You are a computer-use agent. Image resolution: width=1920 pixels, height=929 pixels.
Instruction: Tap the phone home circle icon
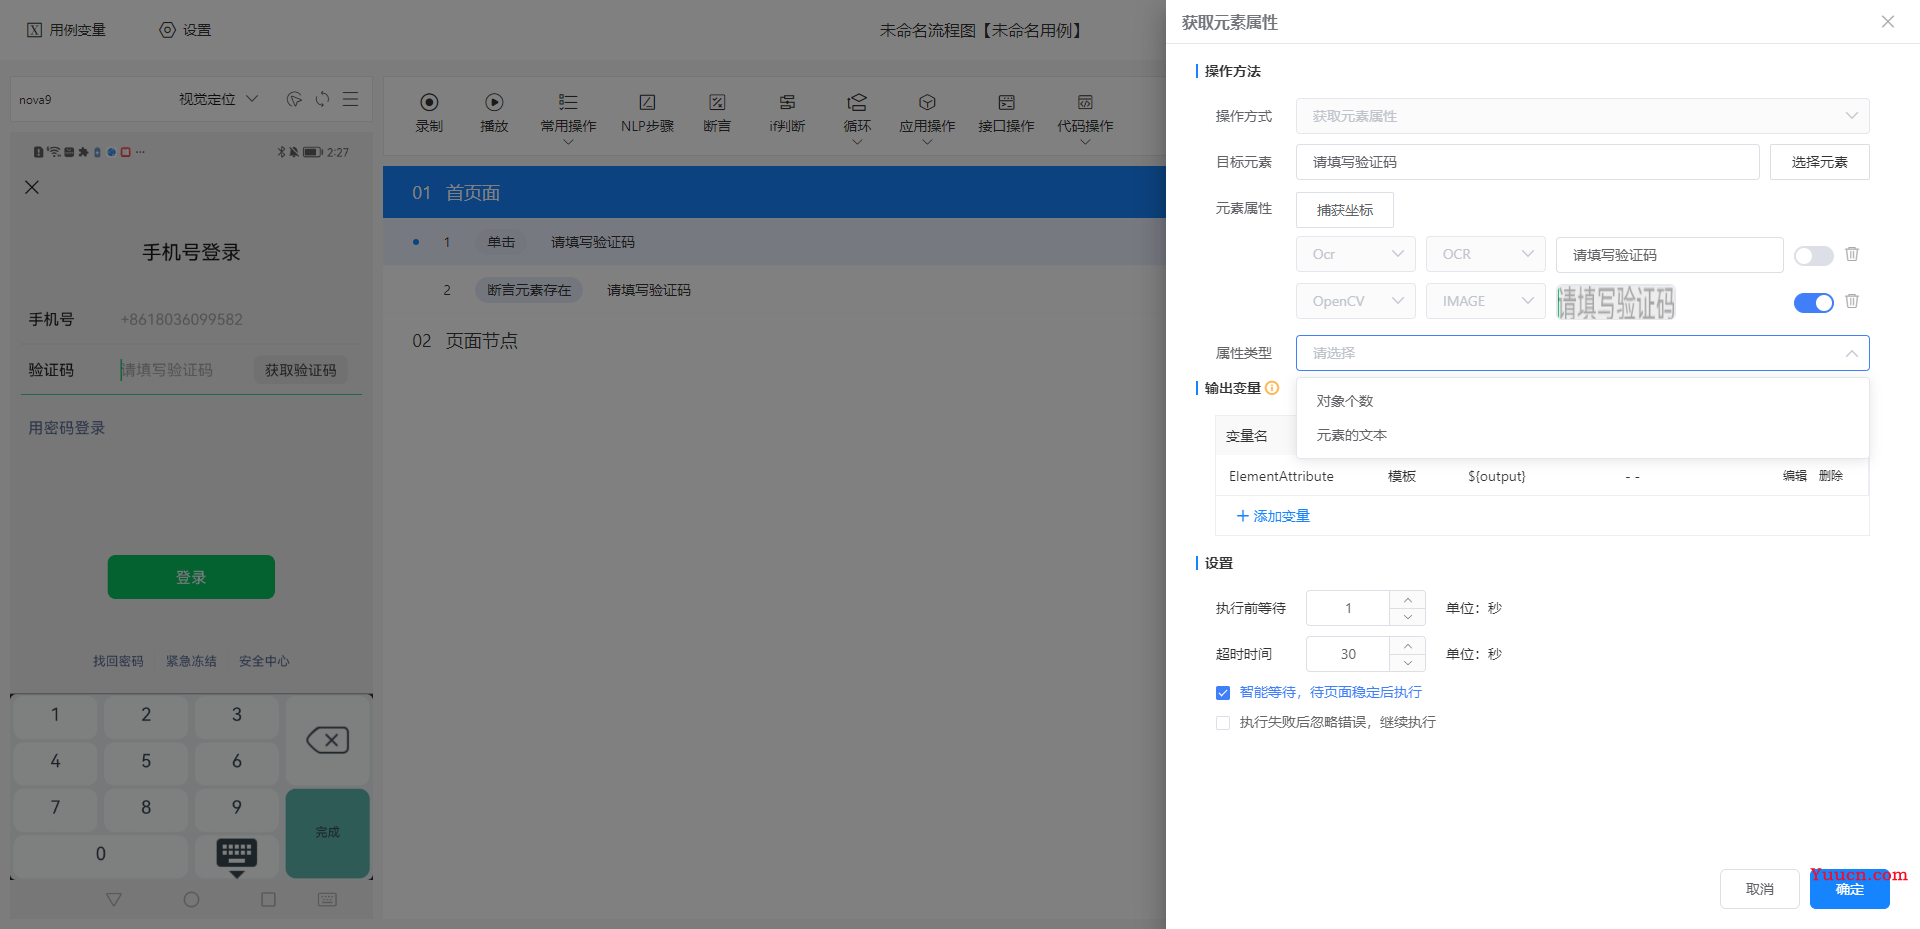pos(191,899)
